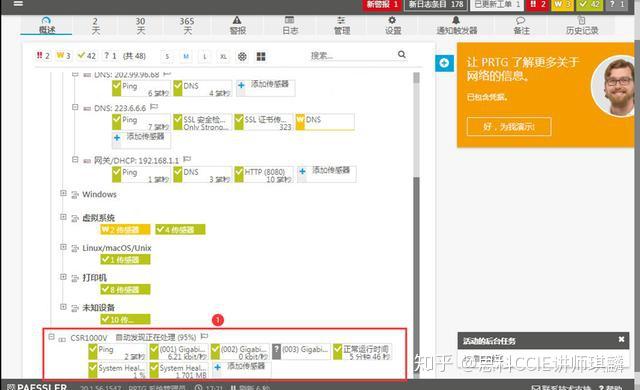Click green 4 传感器 badge under 虚拟系统
Image resolution: width=640 pixels, height=390 pixels.
pyautogui.click(x=180, y=229)
